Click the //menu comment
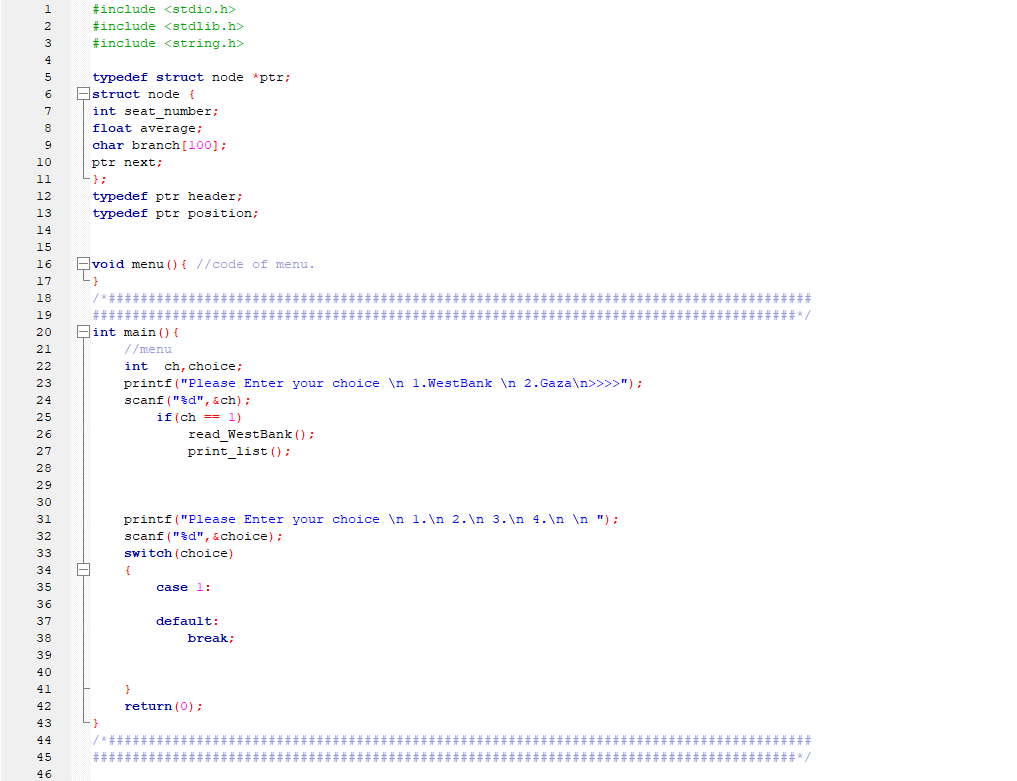The image size is (1017, 781). coord(147,348)
